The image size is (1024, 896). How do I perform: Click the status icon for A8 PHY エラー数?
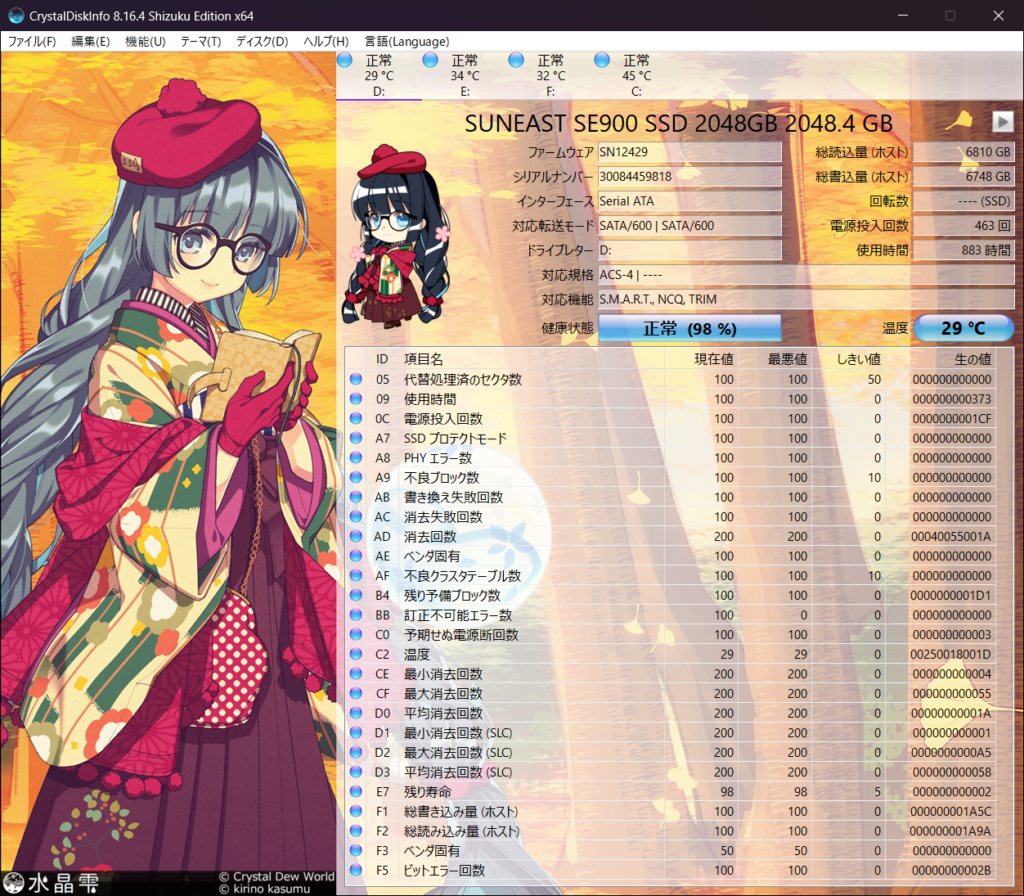click(356, 457)
